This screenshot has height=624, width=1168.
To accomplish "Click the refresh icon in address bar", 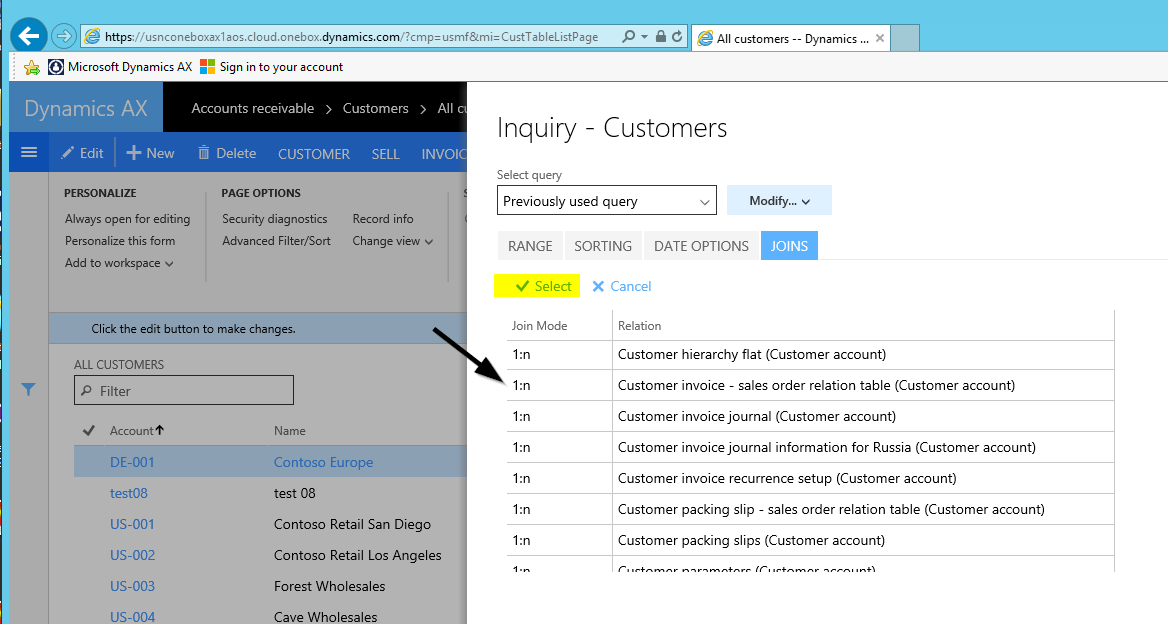I will coord(677,37).
